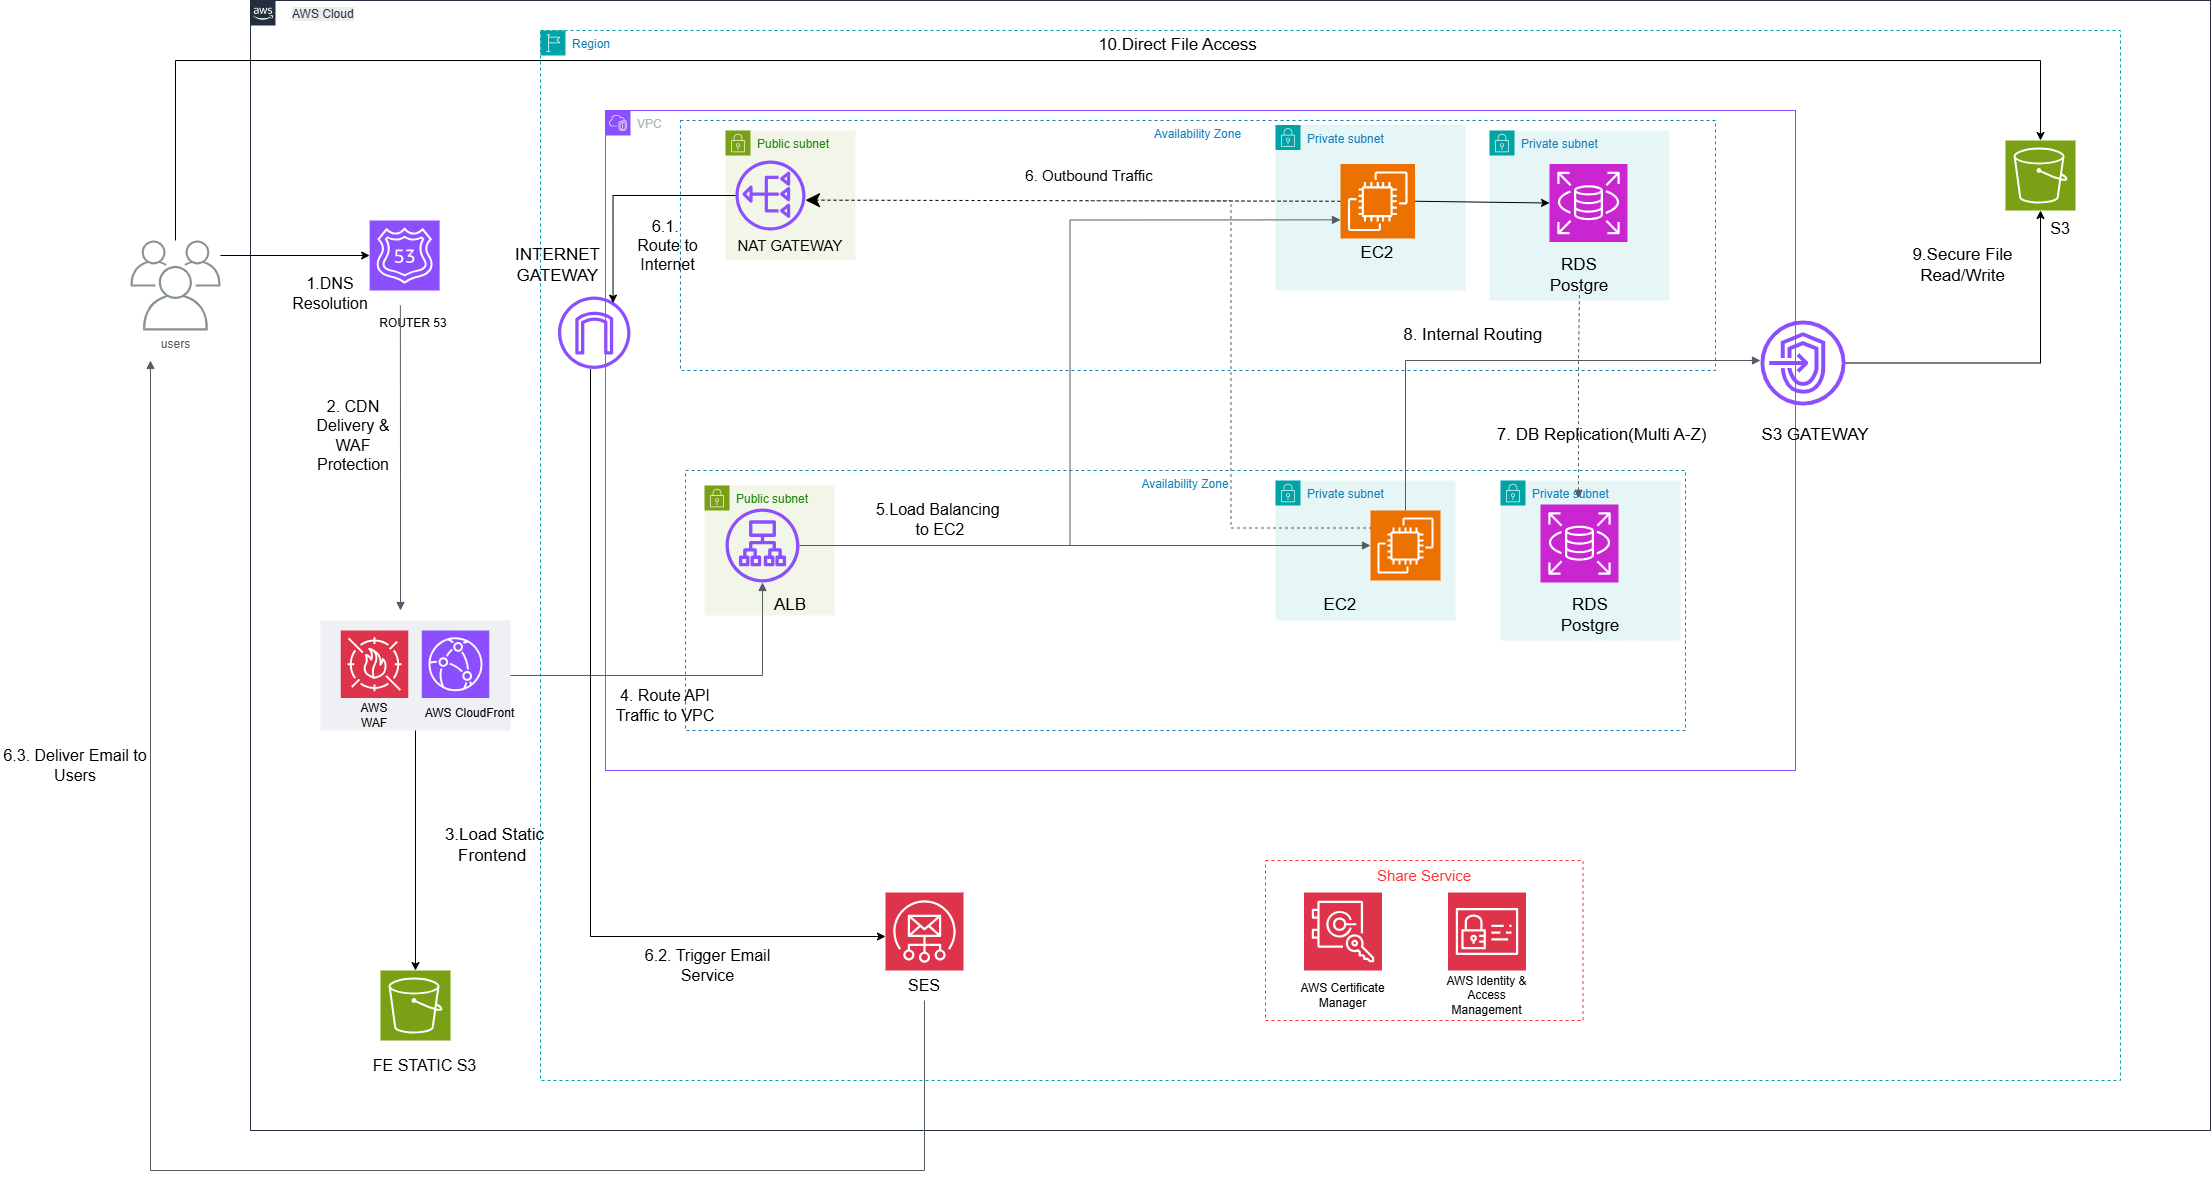Select the top 'Availability Zone' label
The image size is (2211, 1179).
click(x=1197, y=134)
